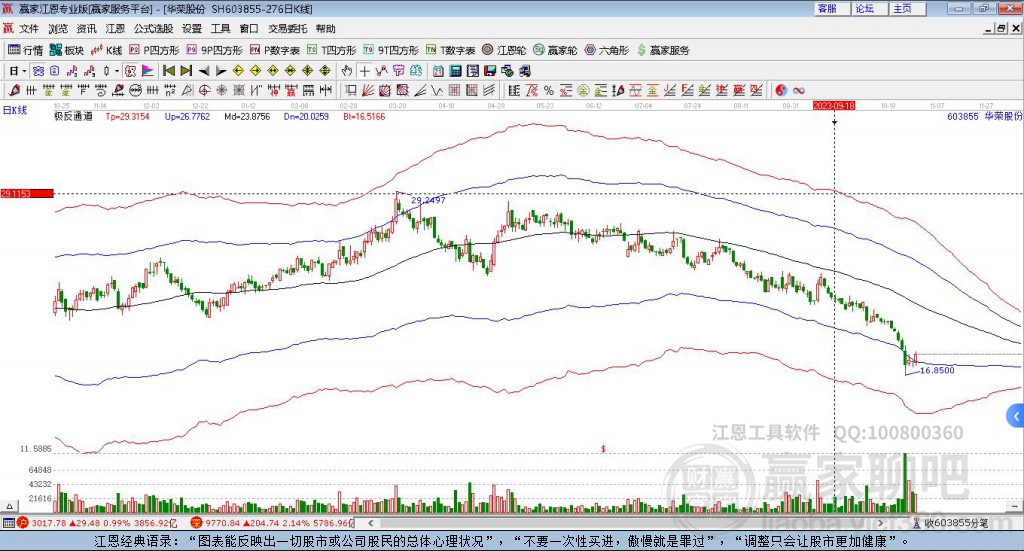
Task: Open the yin-yang symbol tool
Action: pyautogui.click(x=781, y=90)
